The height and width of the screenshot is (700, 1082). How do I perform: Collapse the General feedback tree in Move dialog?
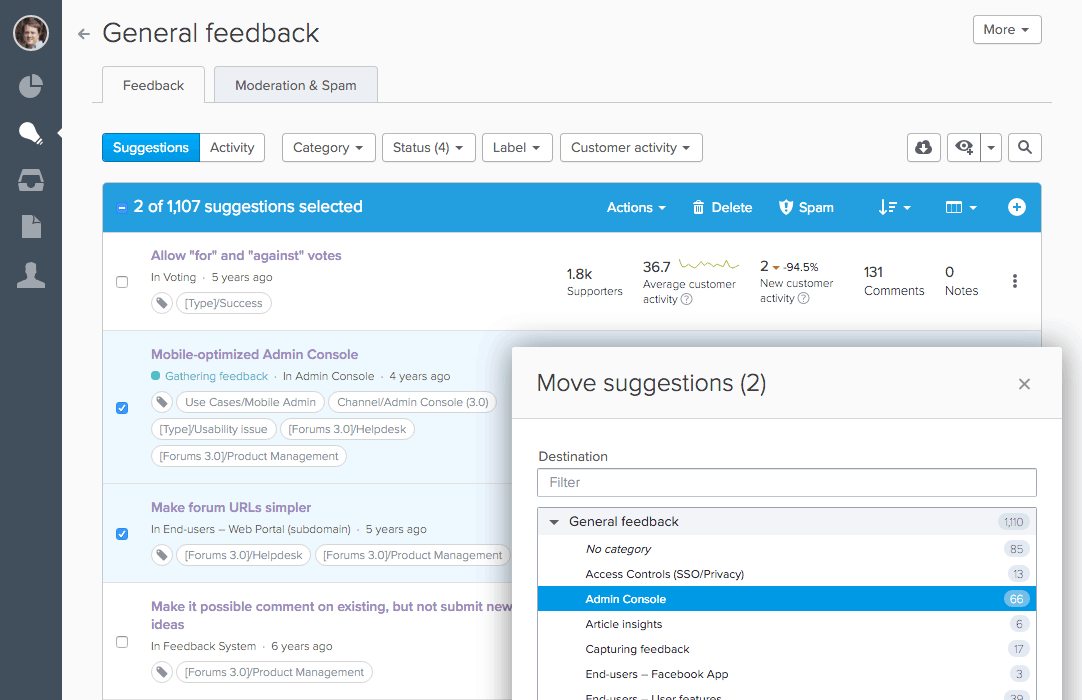coord(554,521)
